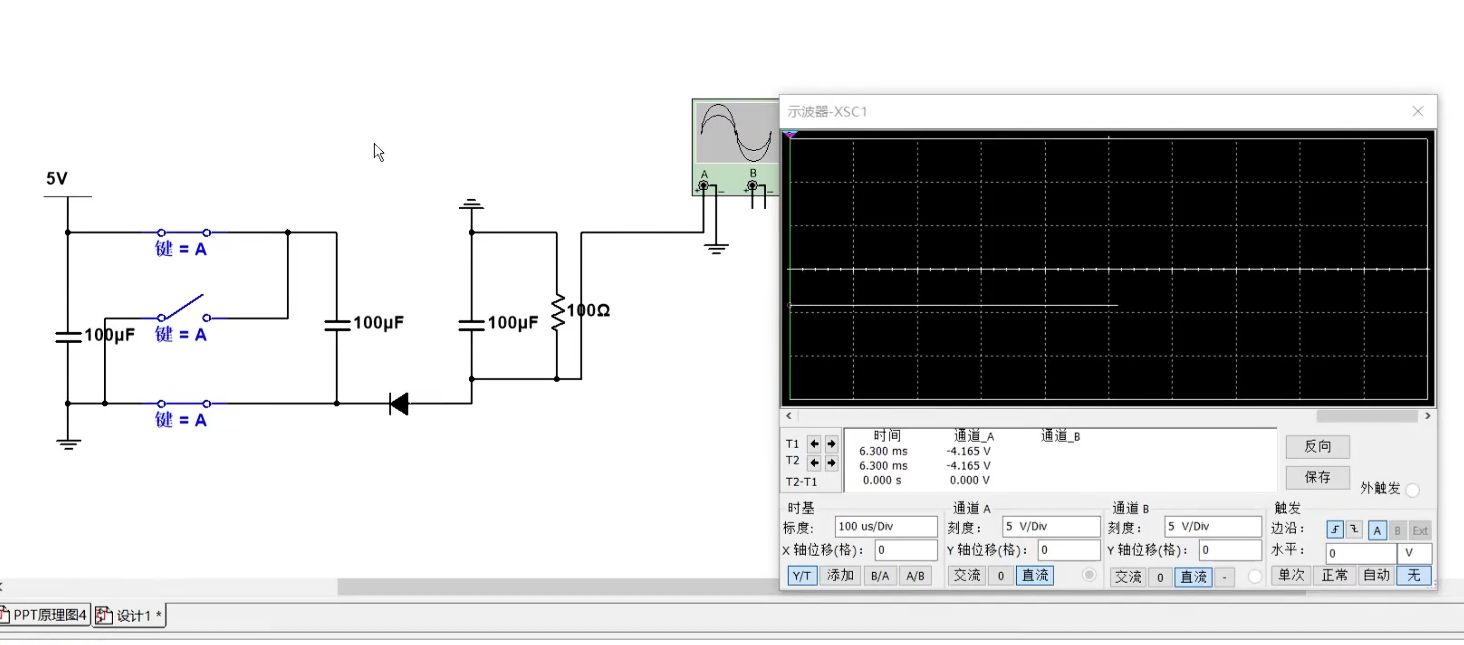Set trigger mode to 正常
The image size is (1464, 645).
(1334, 575)
